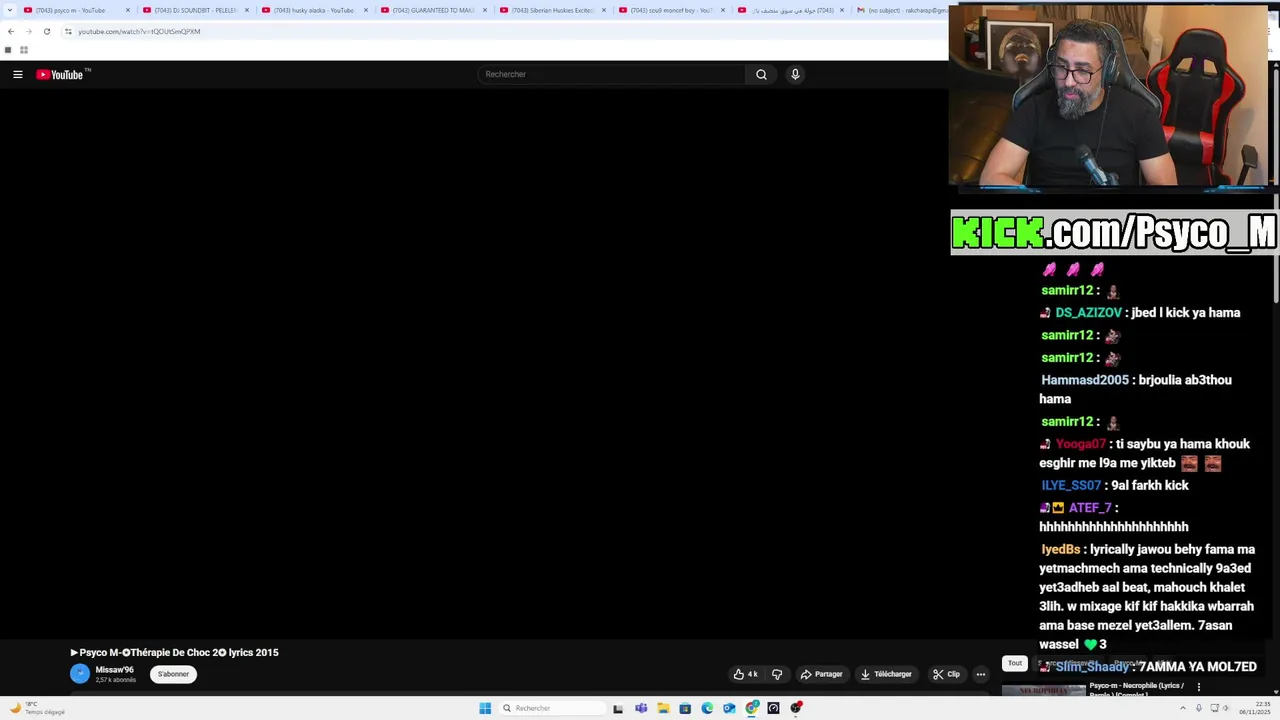Click the Clip button

pyautogui.click(x=946, y=674)
